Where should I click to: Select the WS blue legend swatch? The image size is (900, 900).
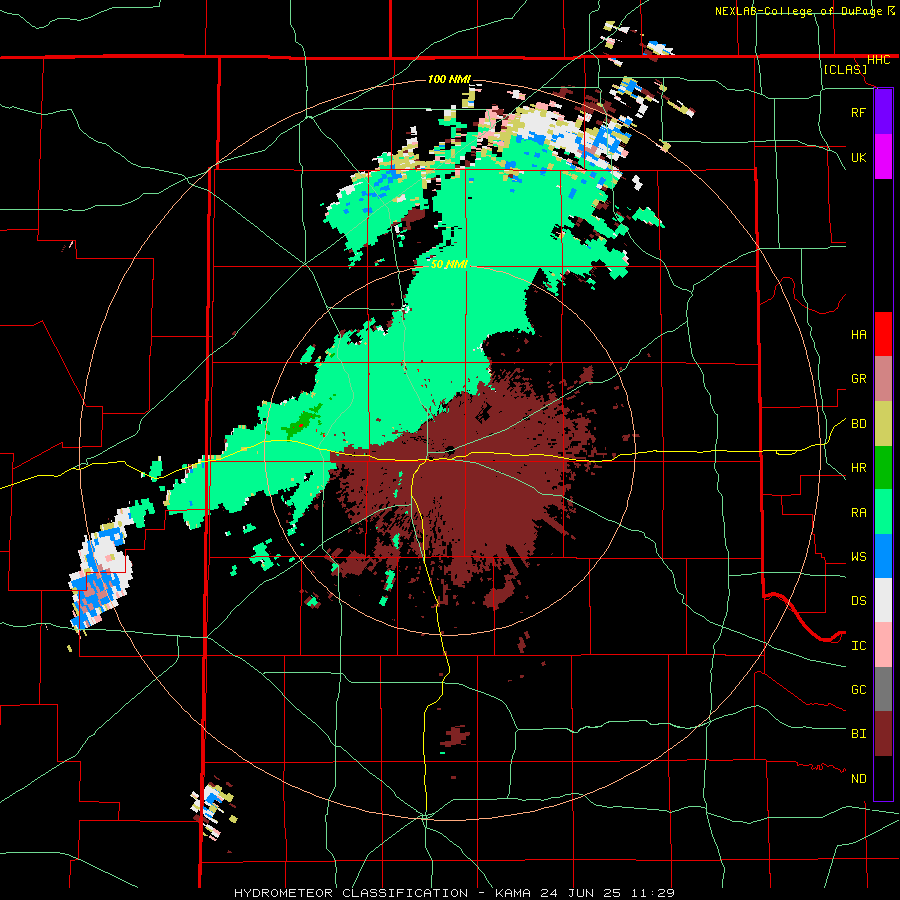point(883,556)
